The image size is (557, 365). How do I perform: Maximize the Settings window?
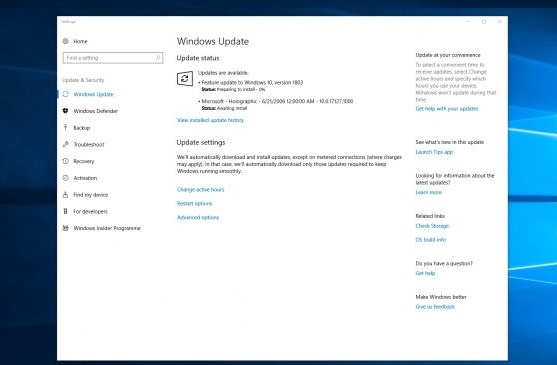point(483,22)
